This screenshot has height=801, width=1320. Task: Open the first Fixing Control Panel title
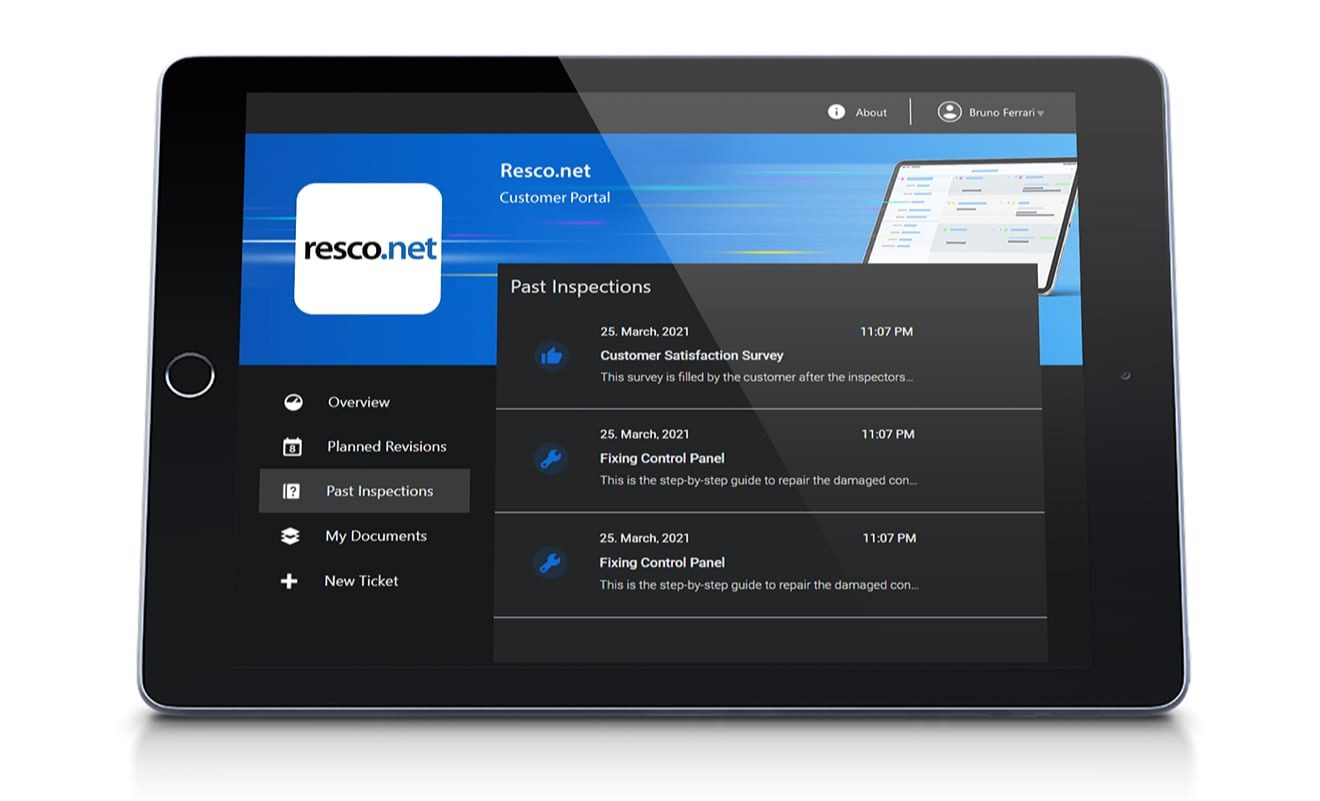click(662, 458)
